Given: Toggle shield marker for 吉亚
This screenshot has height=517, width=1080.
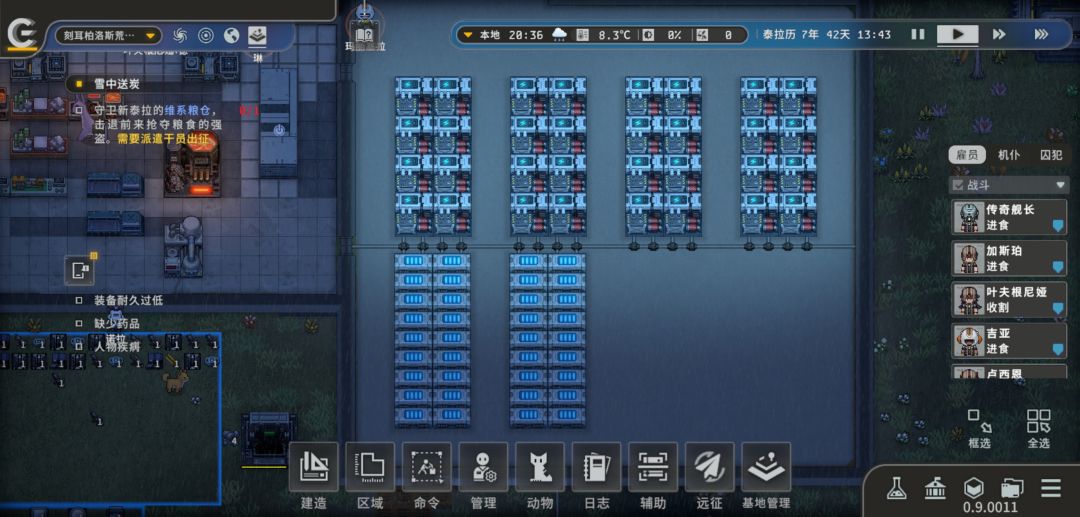Looking at the screenshot, I should point(1057,350).
